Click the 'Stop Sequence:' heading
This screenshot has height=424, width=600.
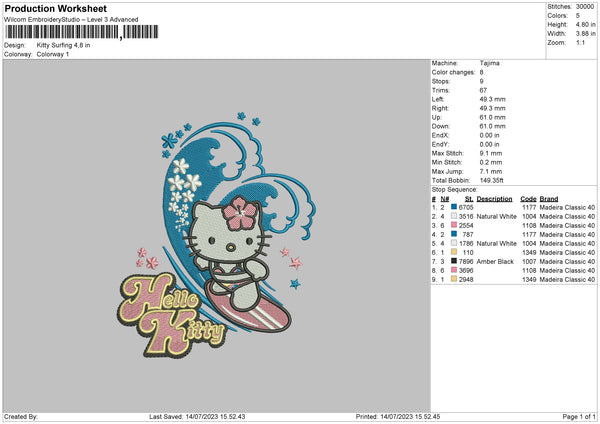[455, 190]
